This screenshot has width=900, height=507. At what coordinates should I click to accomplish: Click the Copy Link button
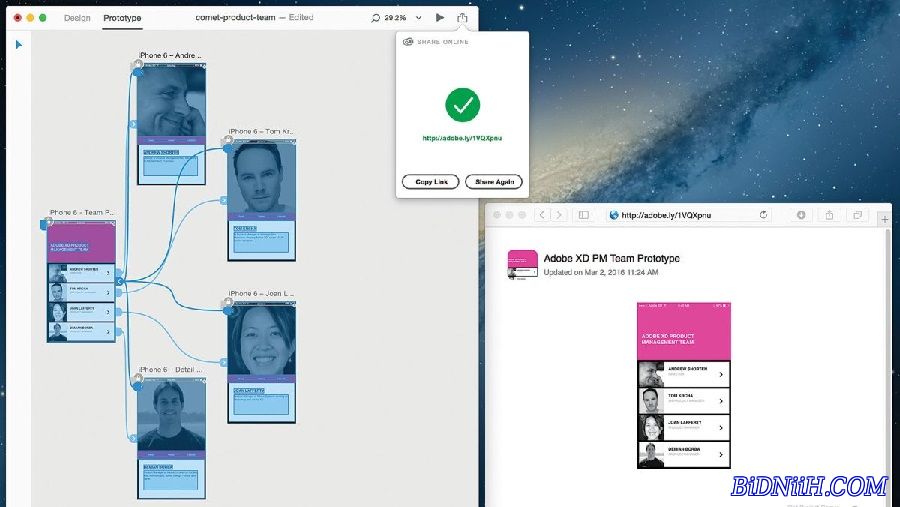pos(430,181)
